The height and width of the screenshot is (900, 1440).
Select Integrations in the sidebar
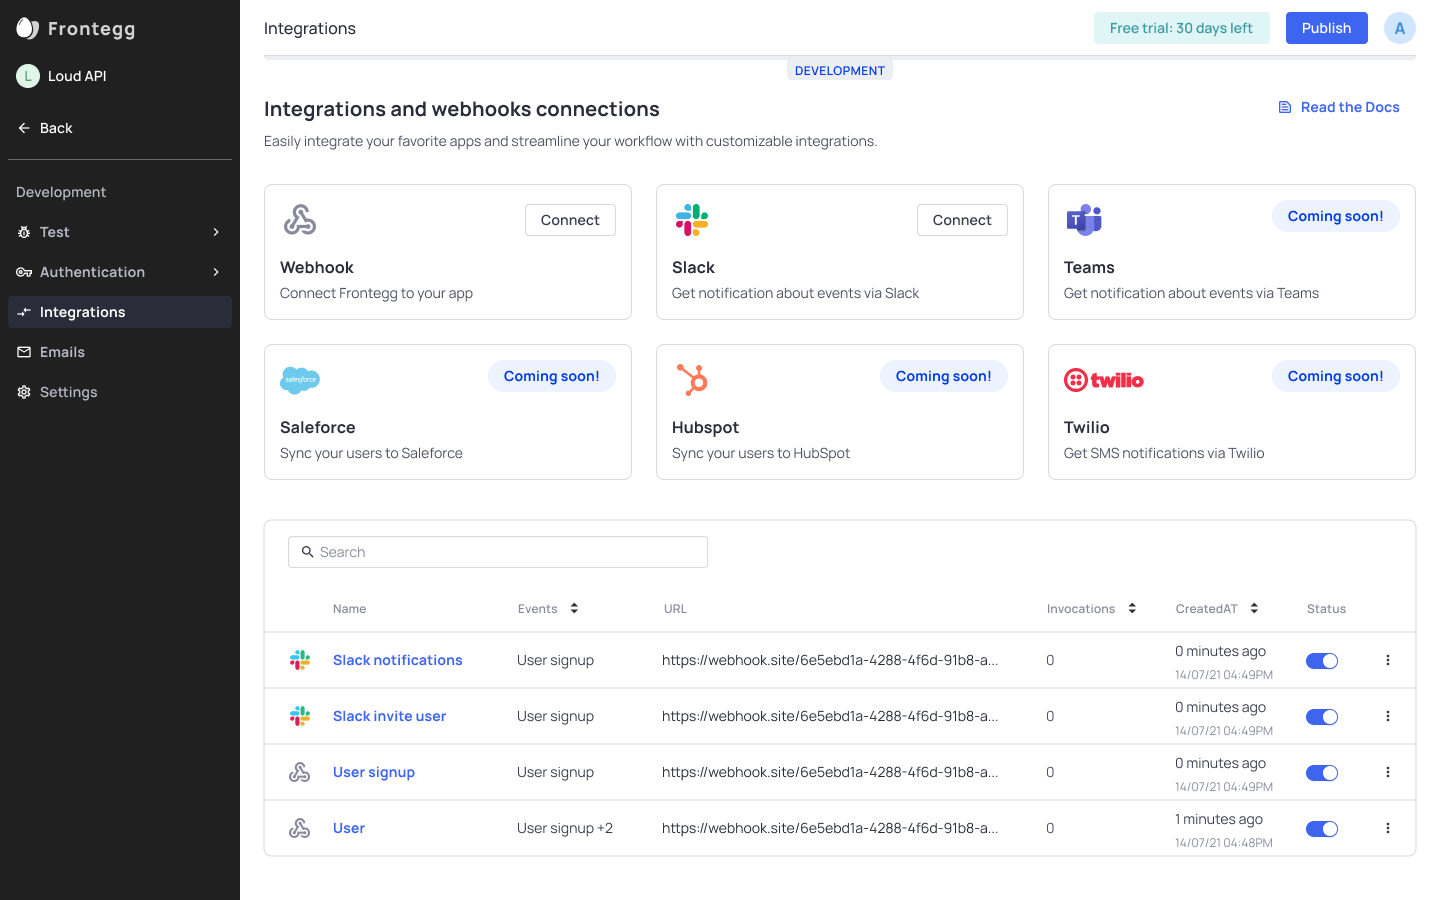pos(120,312)
